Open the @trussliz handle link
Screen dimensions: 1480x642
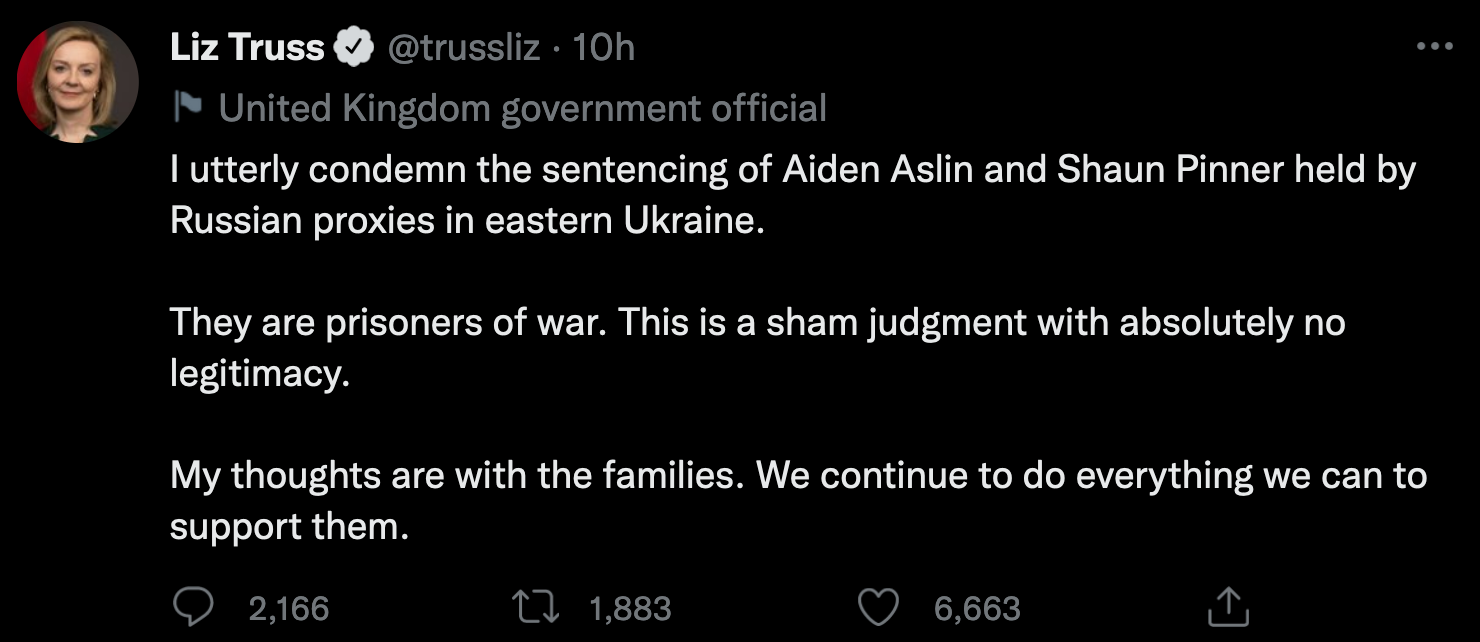[x=463, y=47]
